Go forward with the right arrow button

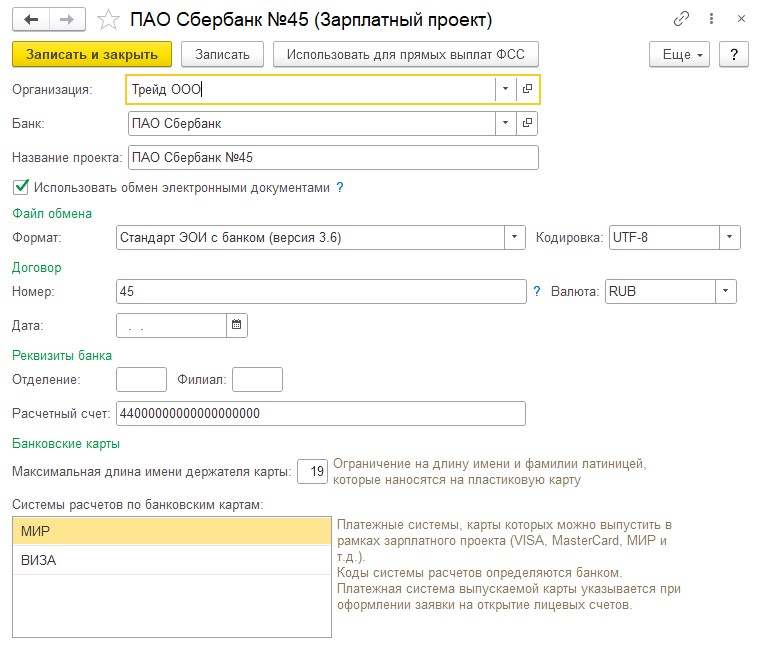67,20
